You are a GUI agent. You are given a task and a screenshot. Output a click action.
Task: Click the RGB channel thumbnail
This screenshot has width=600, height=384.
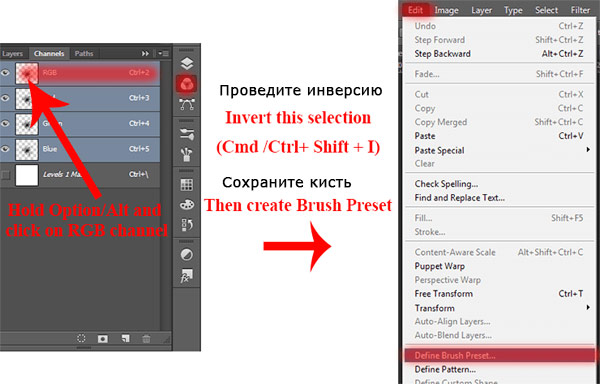(x=27, y=73)
